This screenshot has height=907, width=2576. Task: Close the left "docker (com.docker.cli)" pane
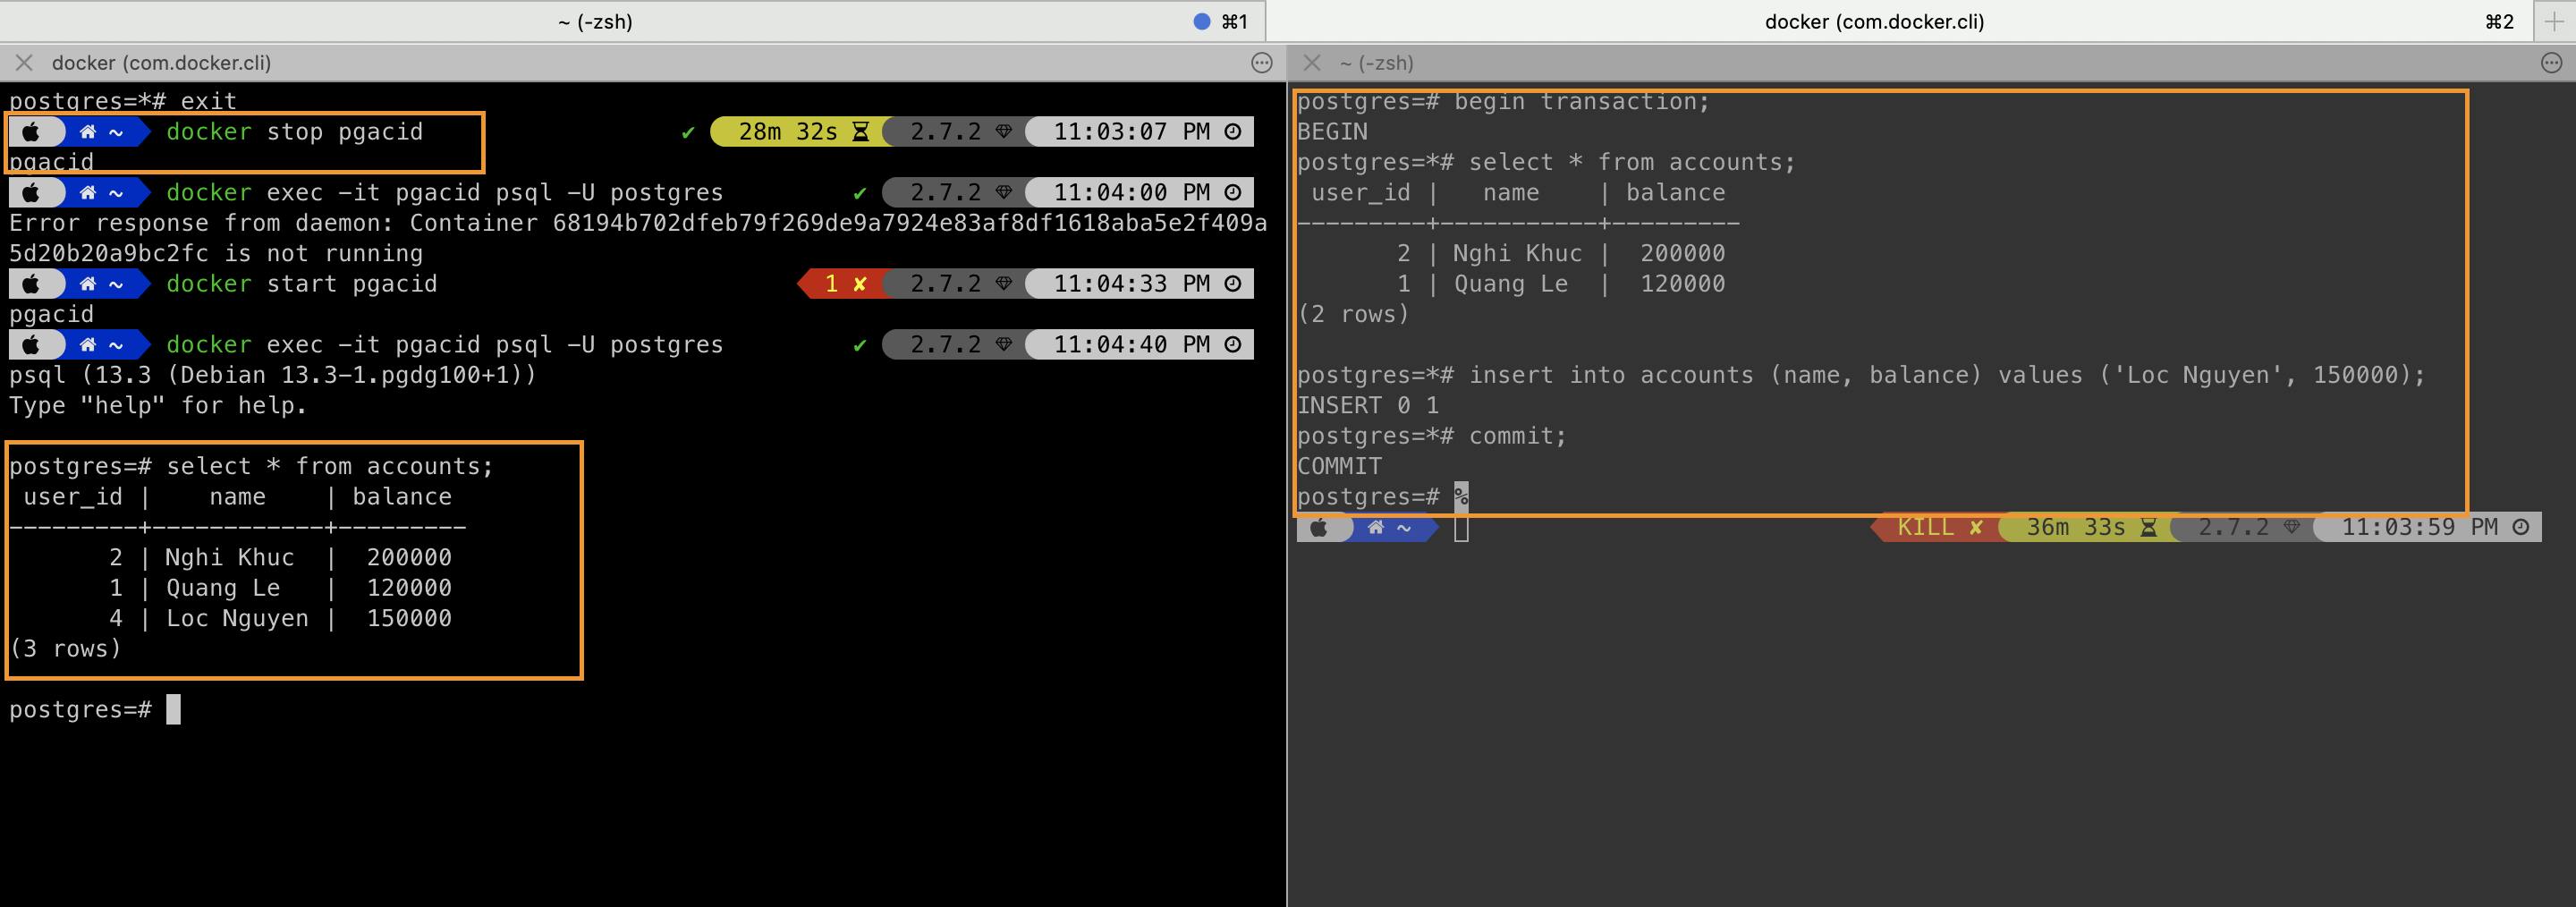click(x=24, y=63)
